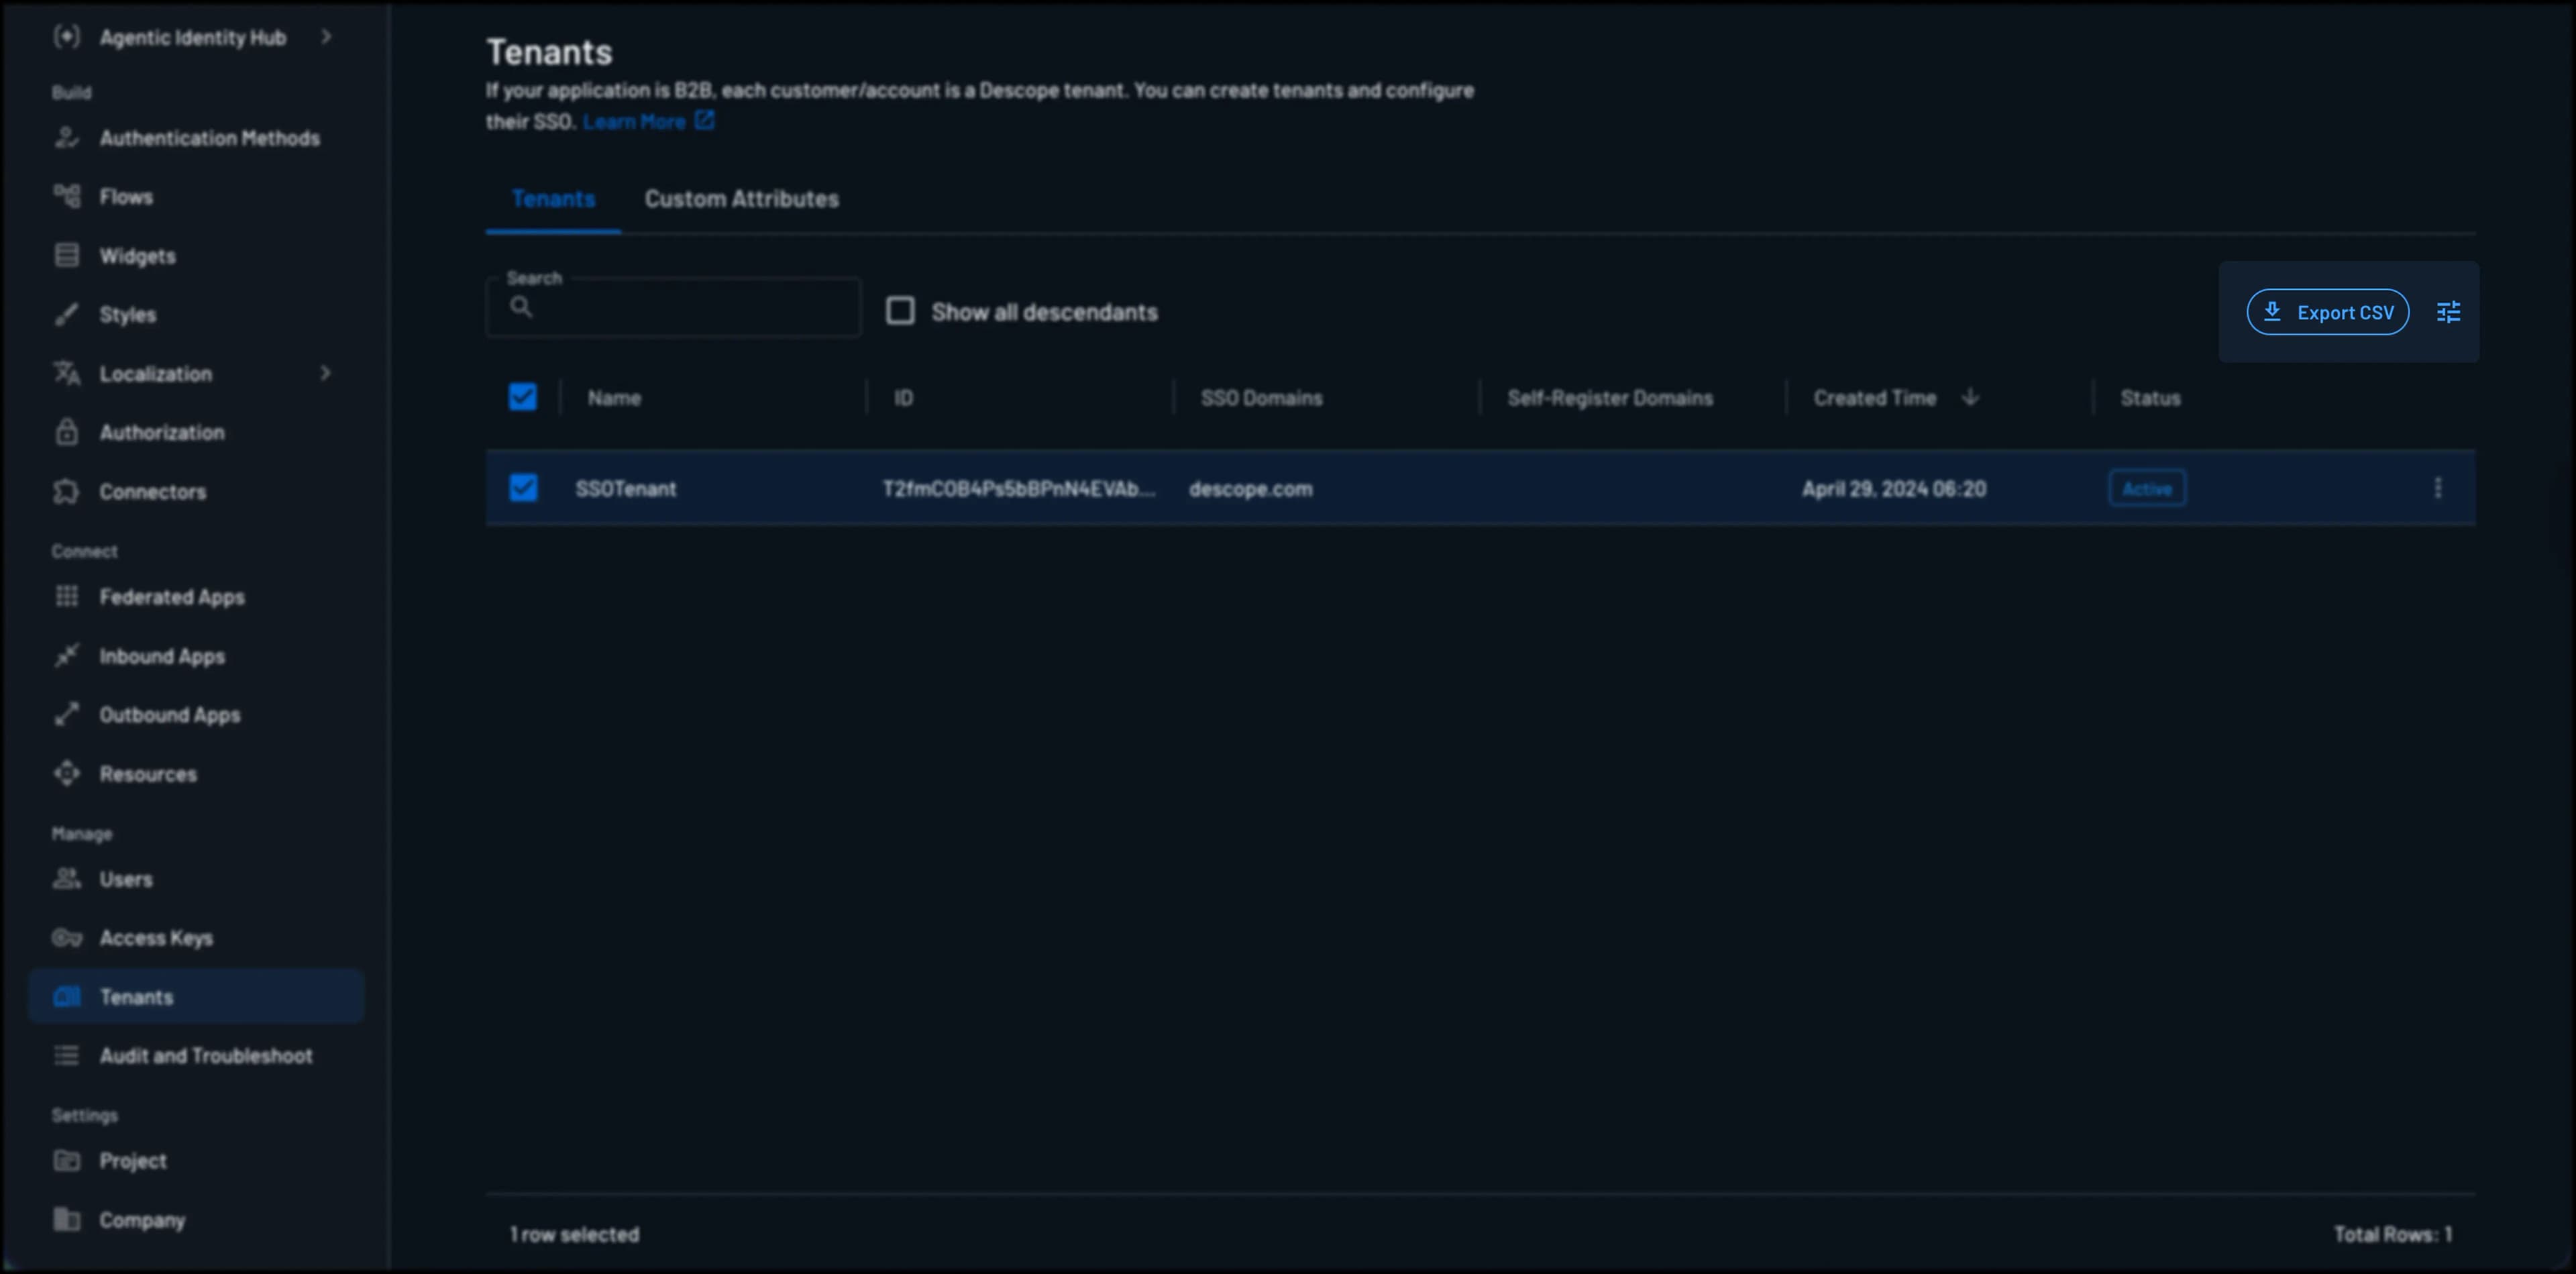Click the search magnifier icon
This screenshot has width=2576, height=1274.
point(522,307)
